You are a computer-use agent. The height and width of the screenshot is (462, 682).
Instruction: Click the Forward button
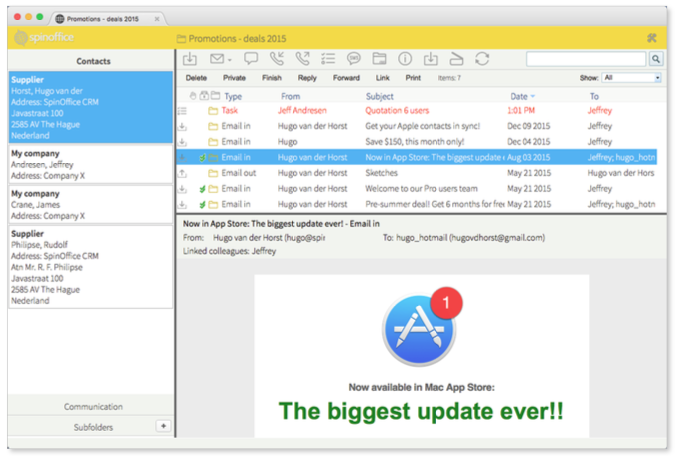pos(346,78)
